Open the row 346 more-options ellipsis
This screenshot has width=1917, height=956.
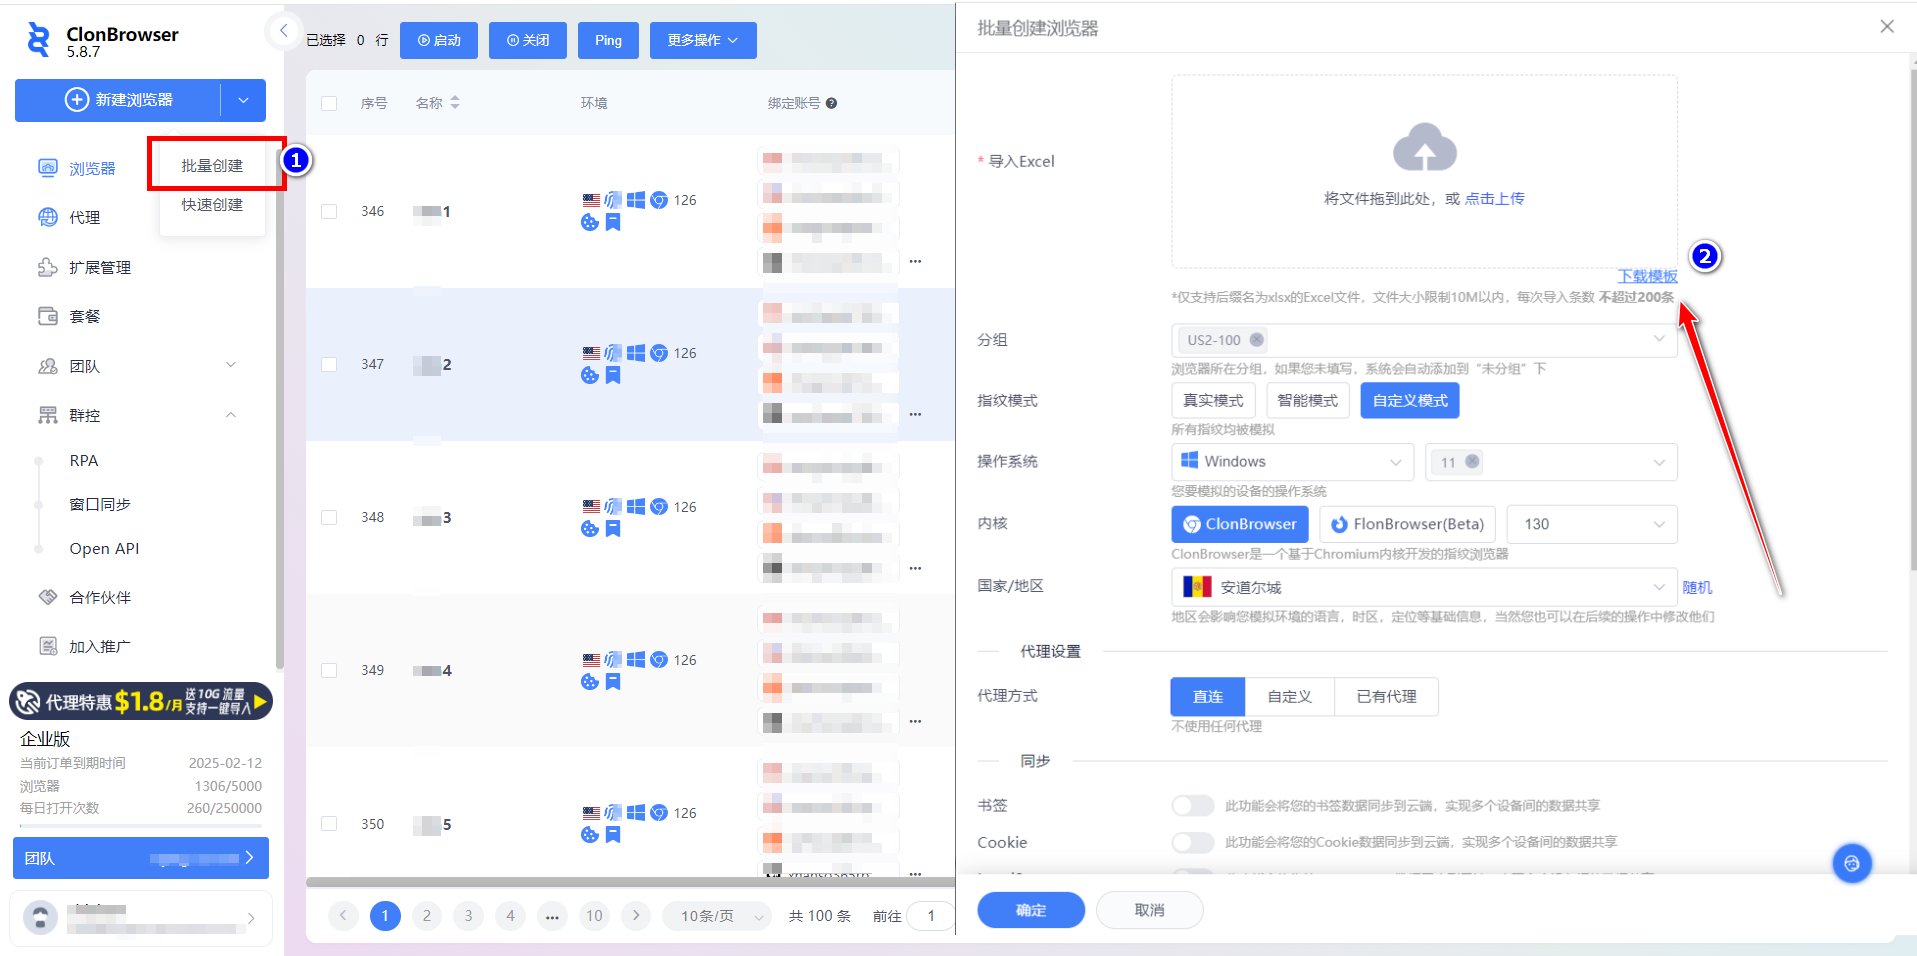coord(915,262)
